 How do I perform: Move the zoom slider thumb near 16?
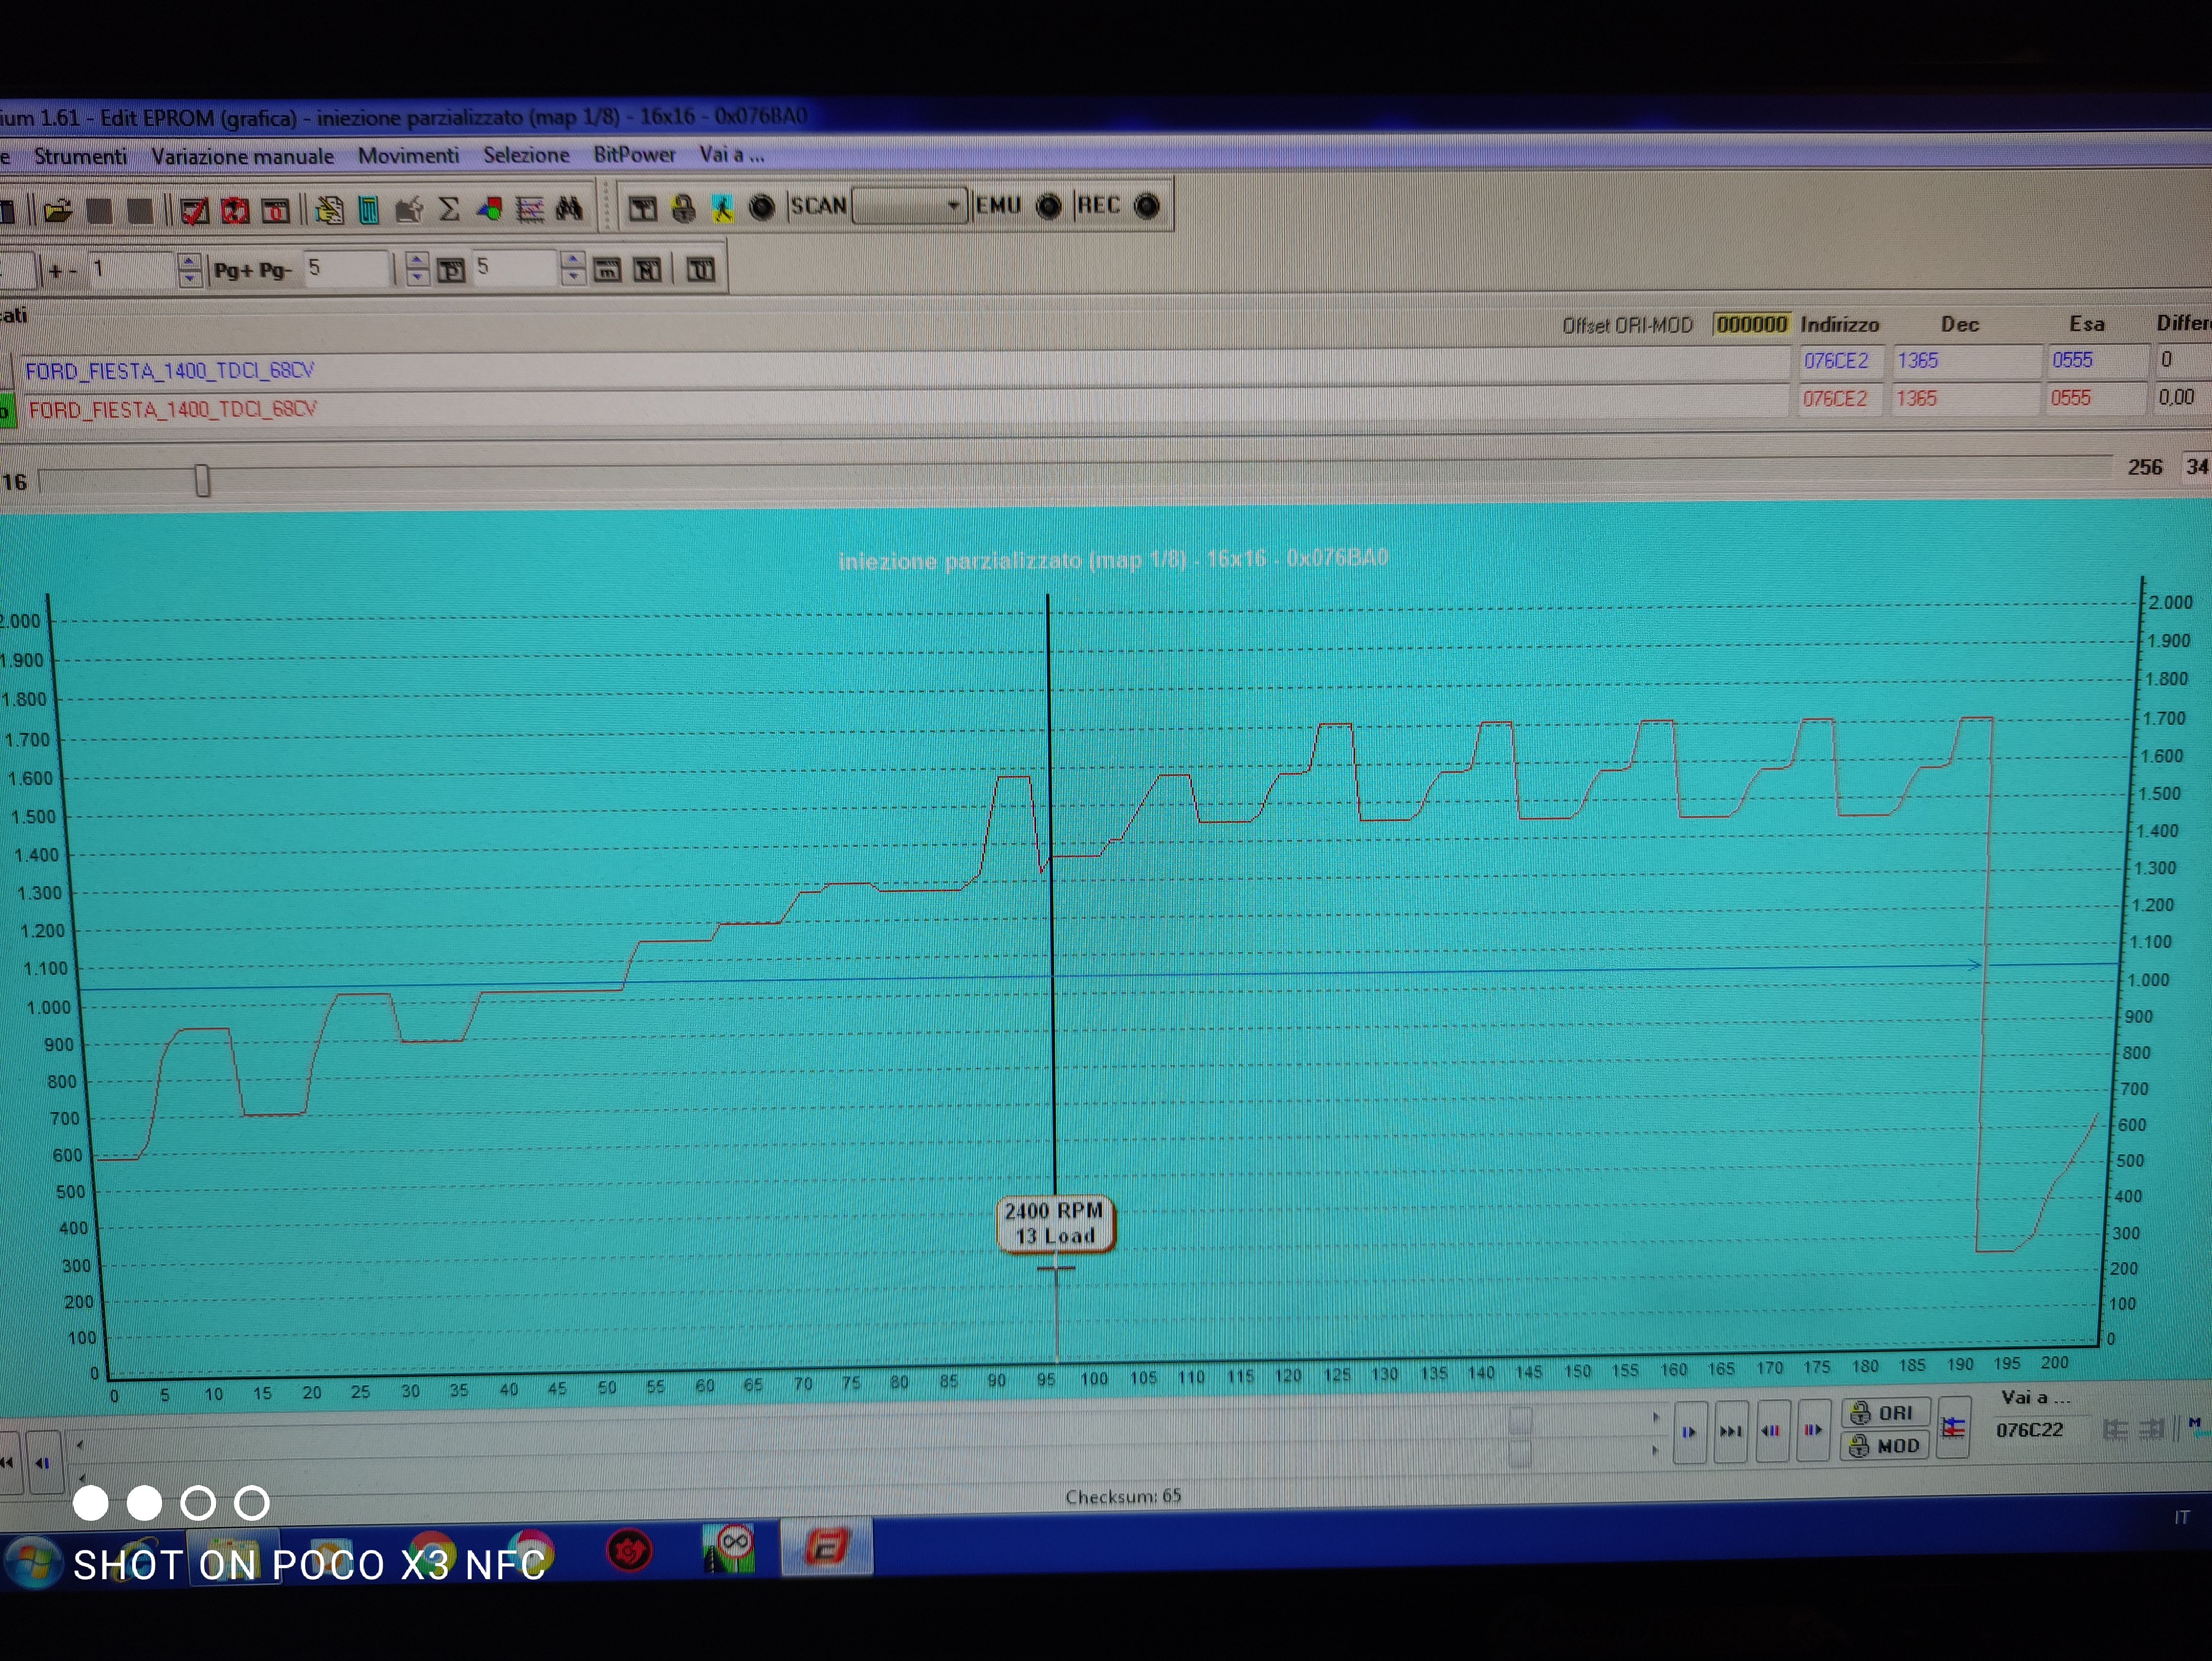click(203, 481)
